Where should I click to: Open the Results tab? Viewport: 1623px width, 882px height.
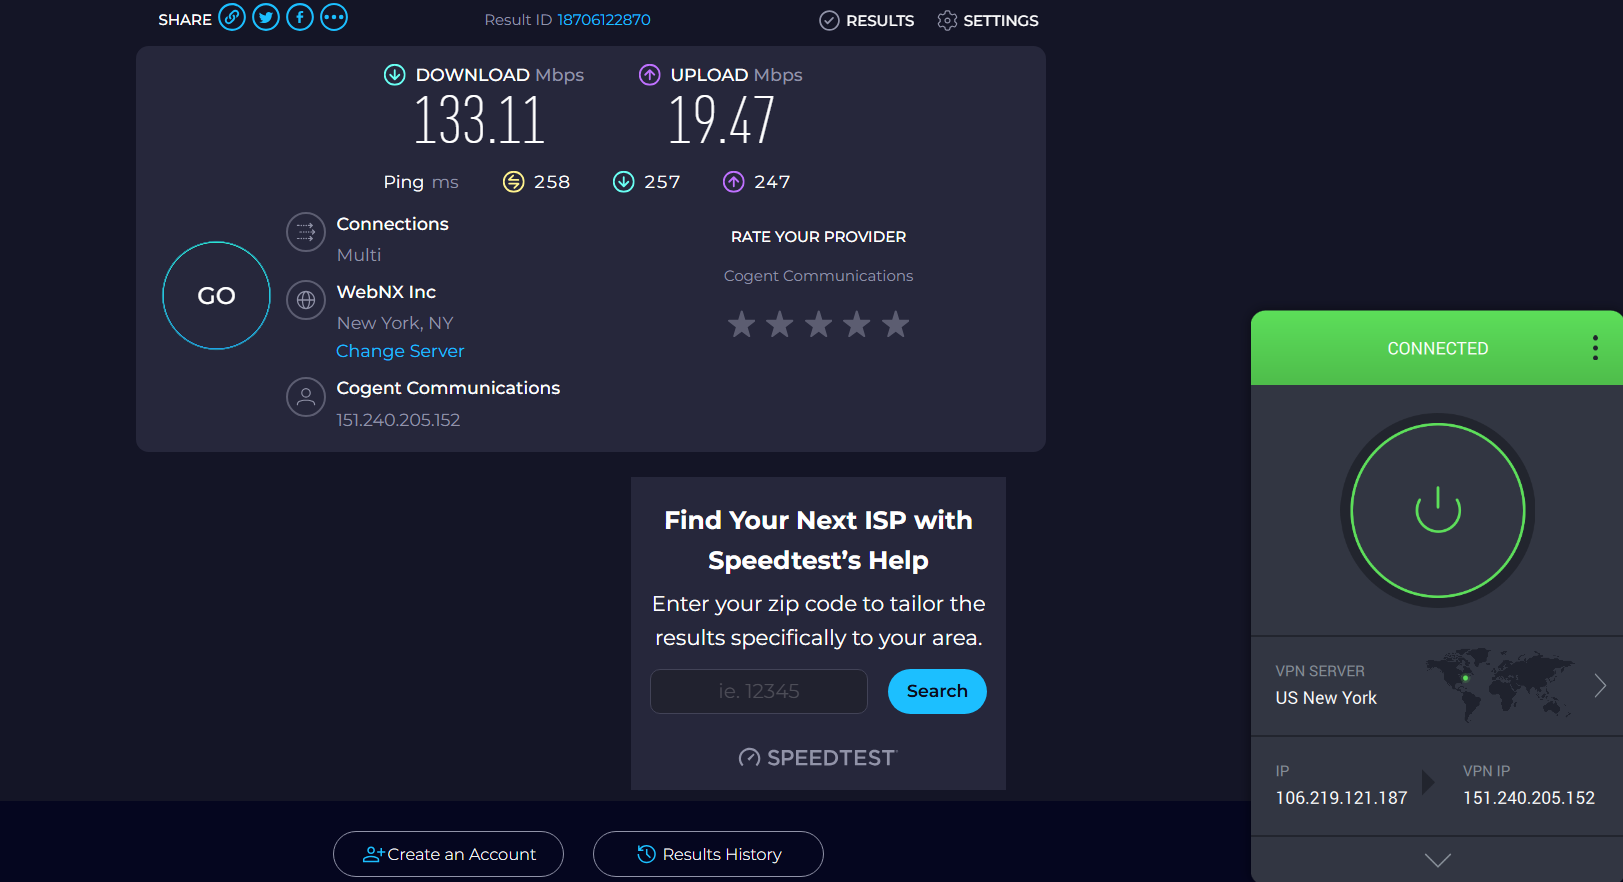point(867,20)
